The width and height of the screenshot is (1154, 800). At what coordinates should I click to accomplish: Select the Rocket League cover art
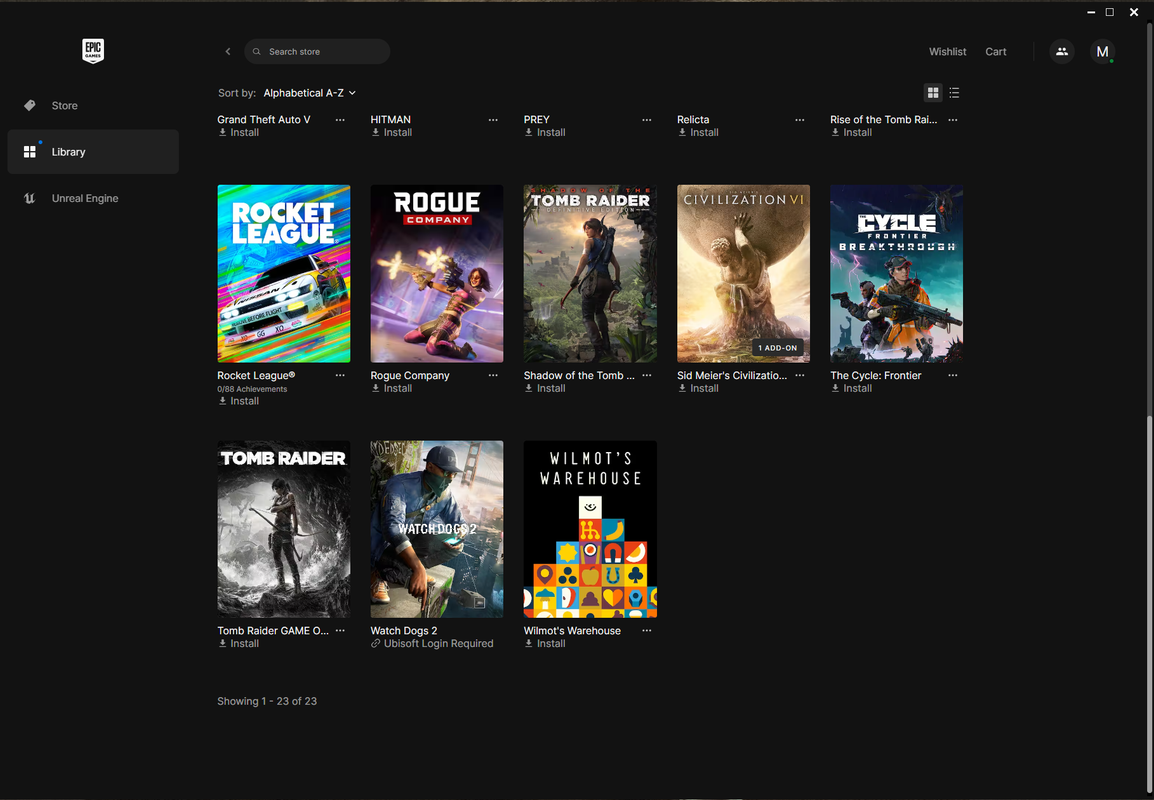tap(283, 273)
